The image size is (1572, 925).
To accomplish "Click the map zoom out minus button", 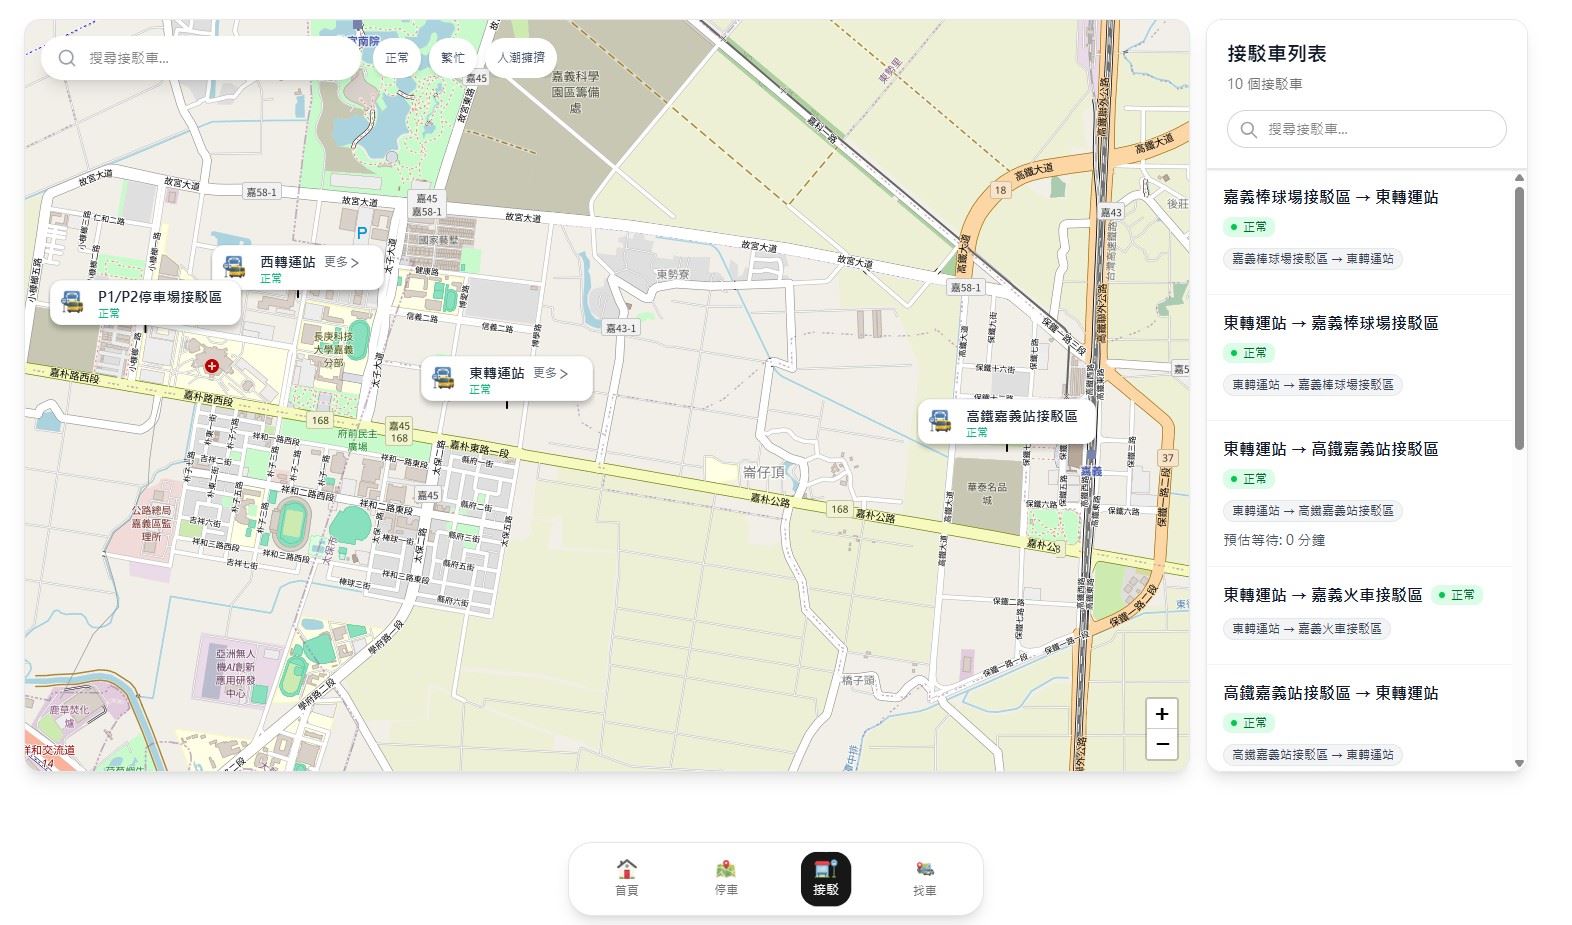I will (1161, 744).
